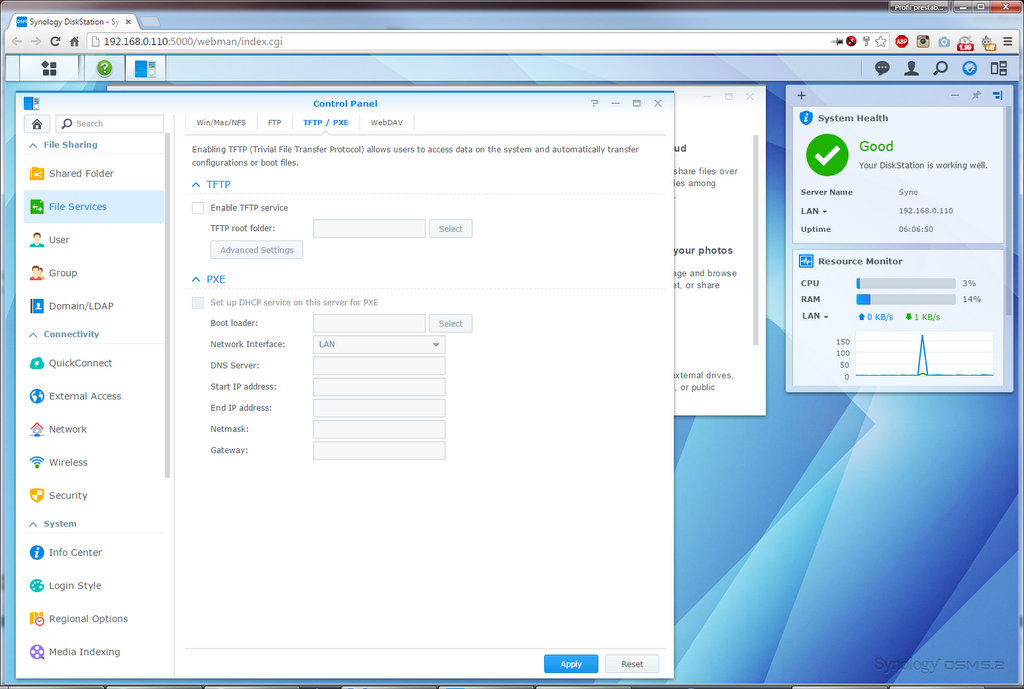Reload the browser page
This screenshot has height=689, width=1024.
pyautogui.click(x=55, y=42)
